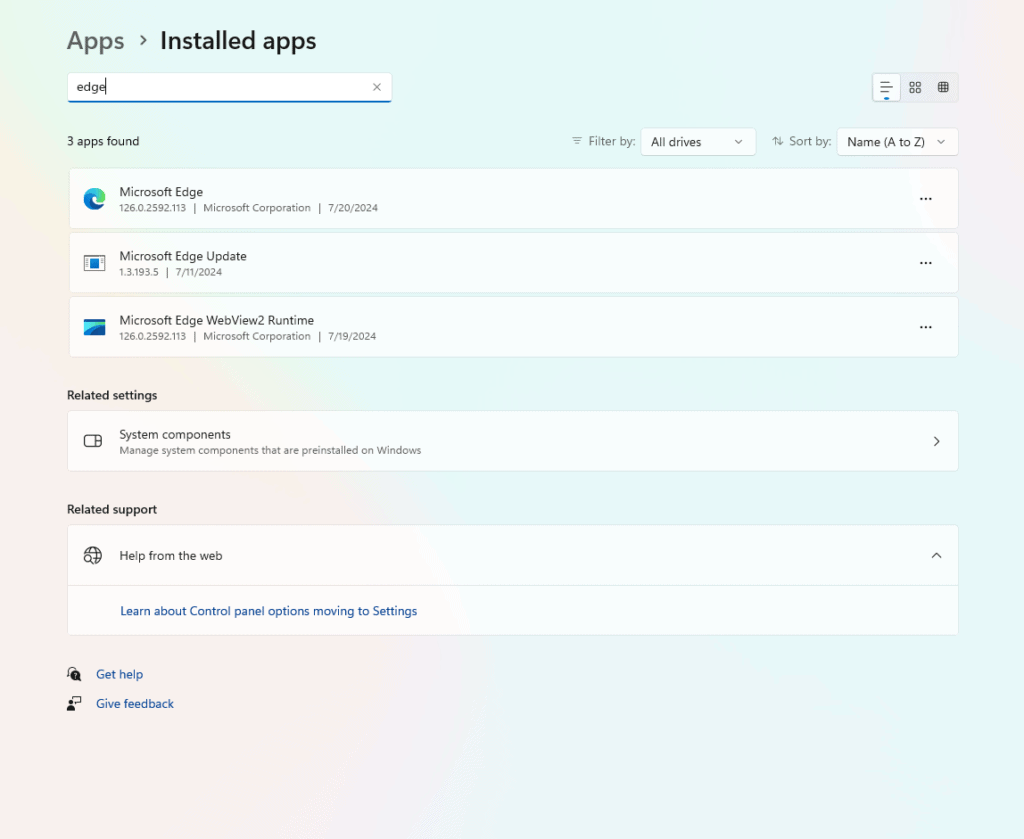Click the sort arrows icon
Image resolution: width=1024 pixels, height=839 pixels.
click(777, 141)
